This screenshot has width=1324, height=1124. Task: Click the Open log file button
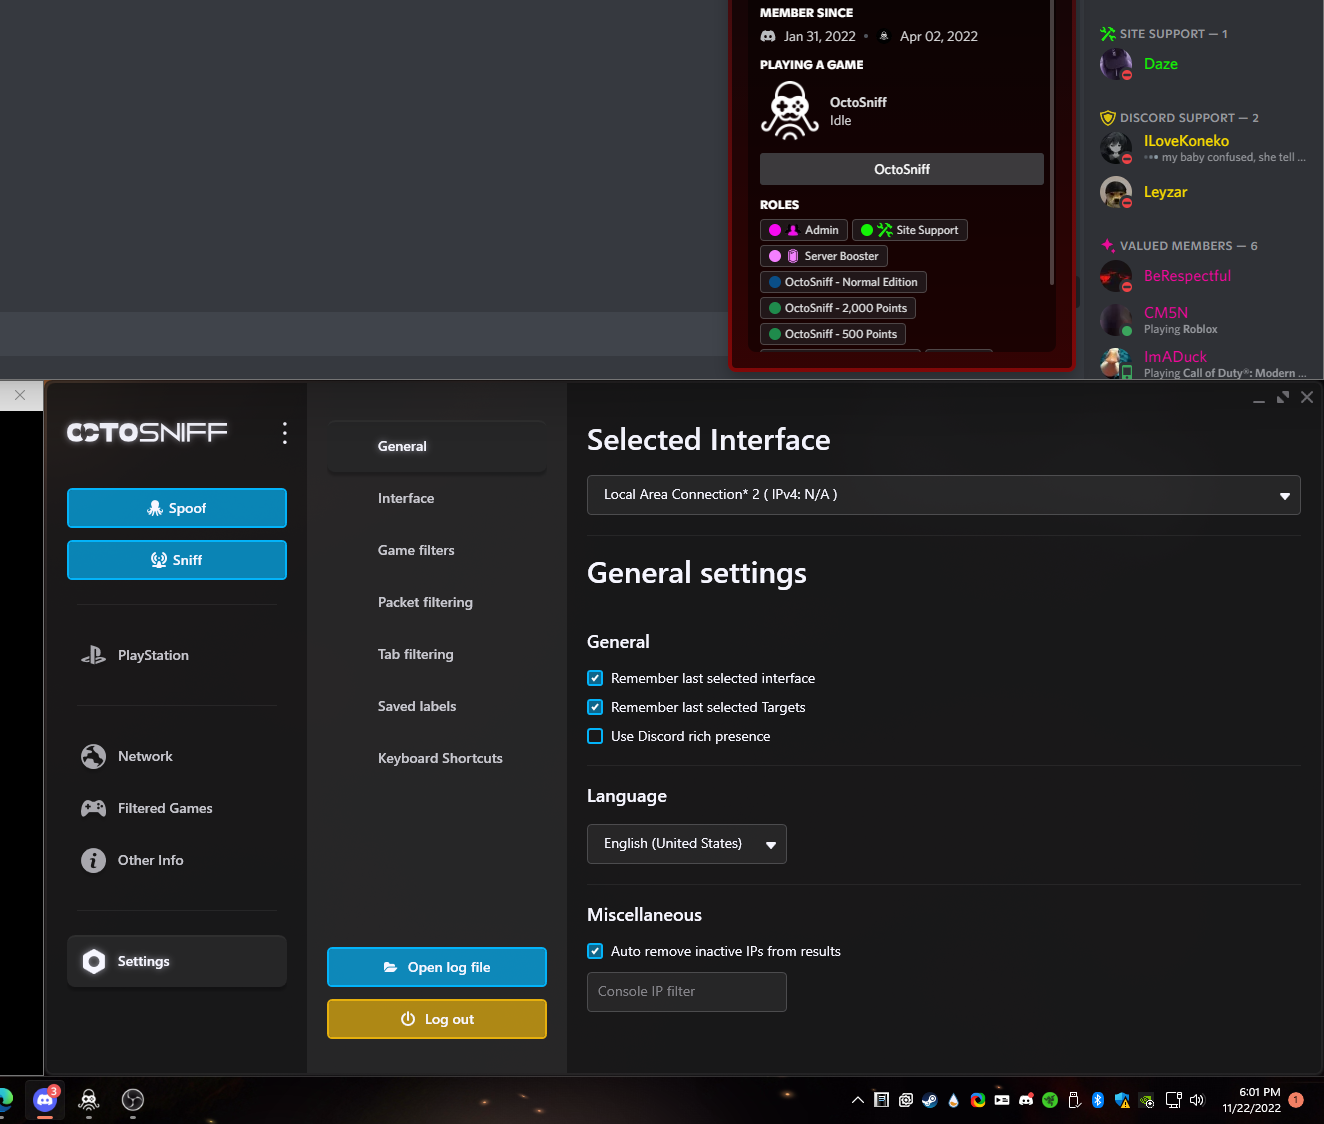click(x=437, y=967)
